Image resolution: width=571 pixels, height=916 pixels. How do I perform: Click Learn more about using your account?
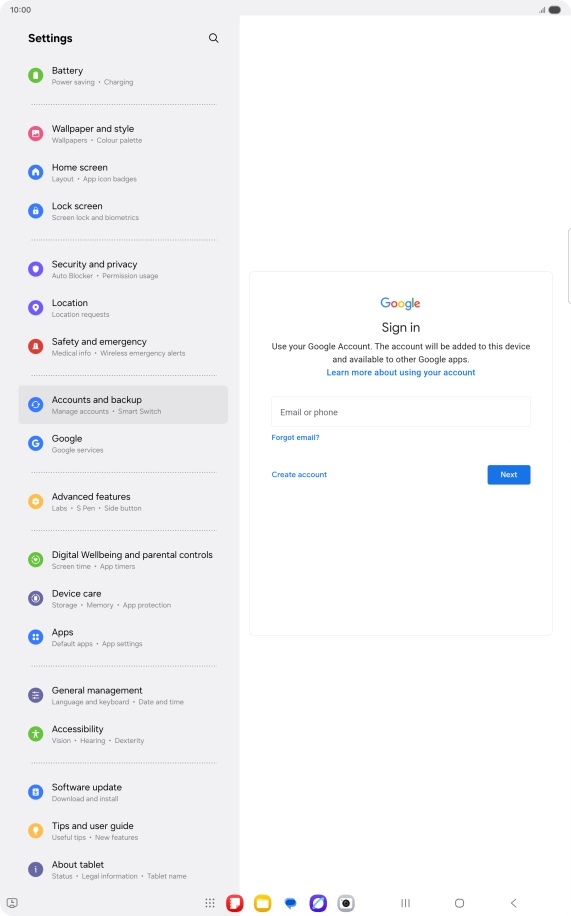(401, 372)
